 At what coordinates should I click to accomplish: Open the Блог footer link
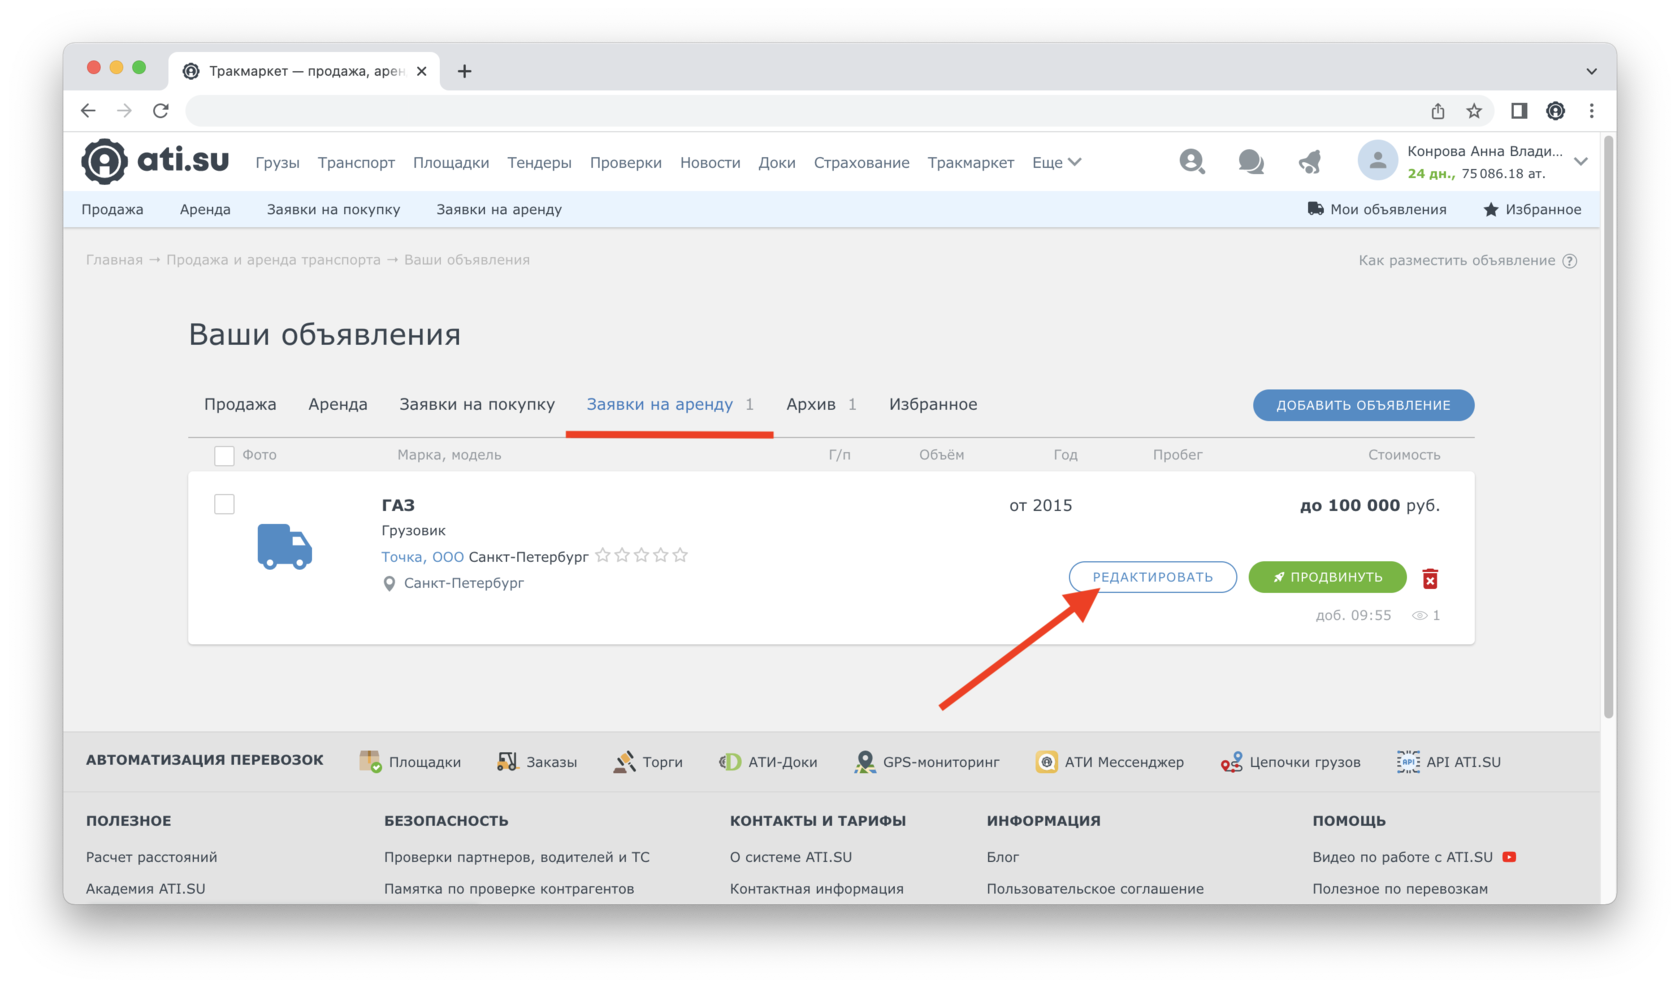point(1003,857)
